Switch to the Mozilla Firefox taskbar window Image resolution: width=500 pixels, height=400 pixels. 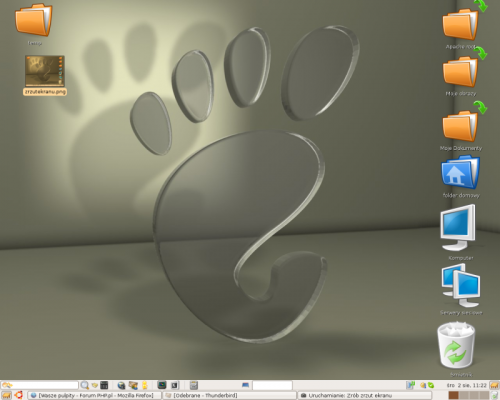point(94,395)
